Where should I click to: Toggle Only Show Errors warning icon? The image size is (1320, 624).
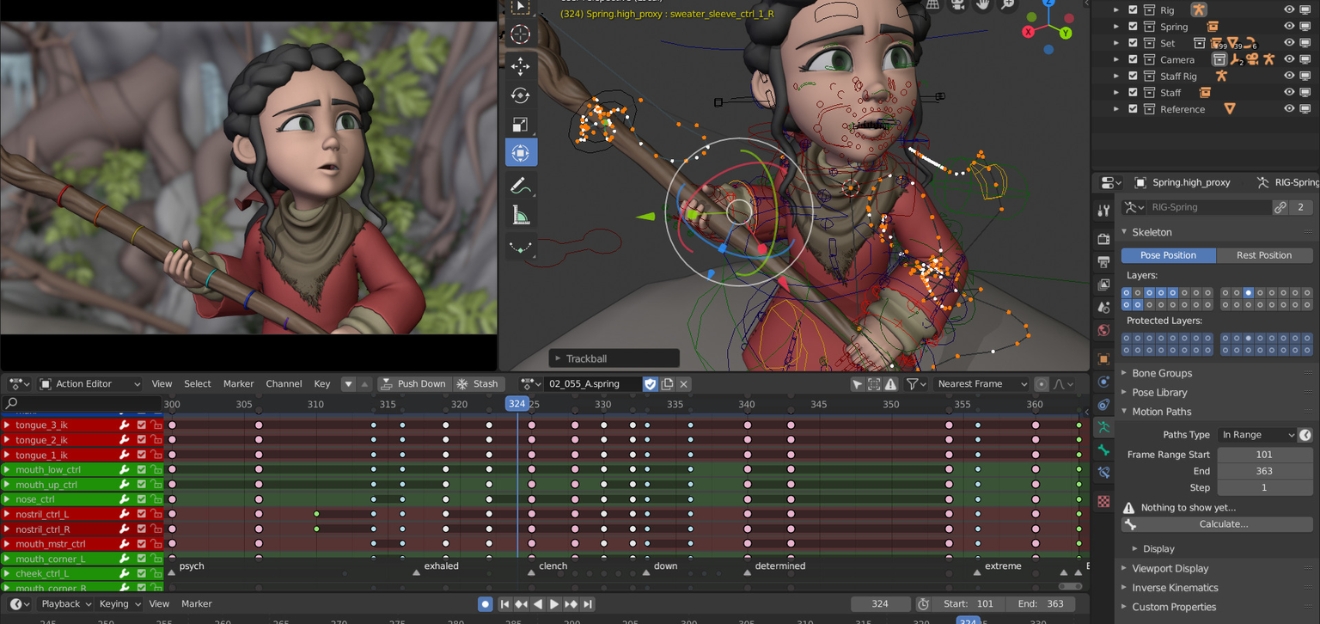(890, 384)
